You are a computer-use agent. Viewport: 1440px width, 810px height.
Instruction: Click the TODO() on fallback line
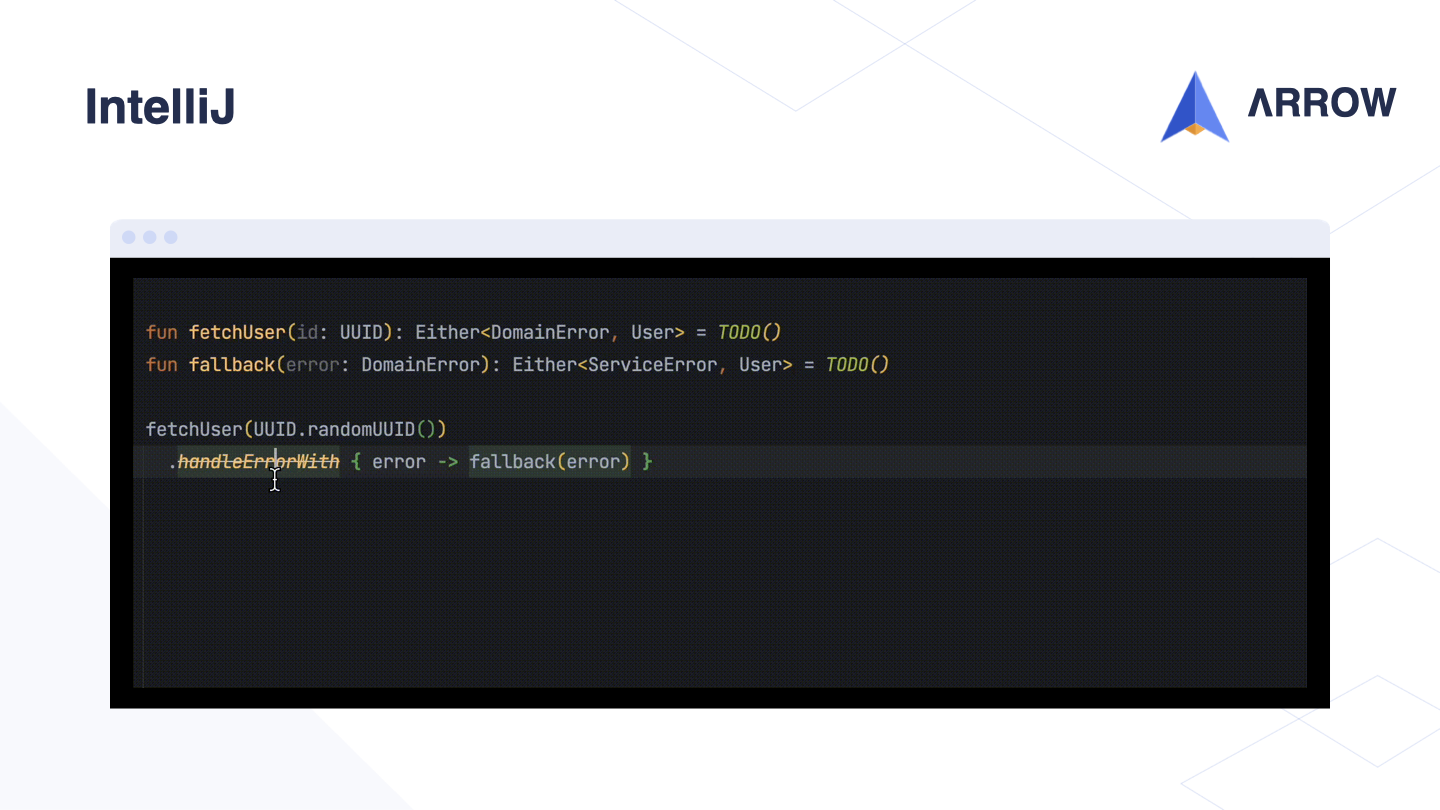coord(857,365)
